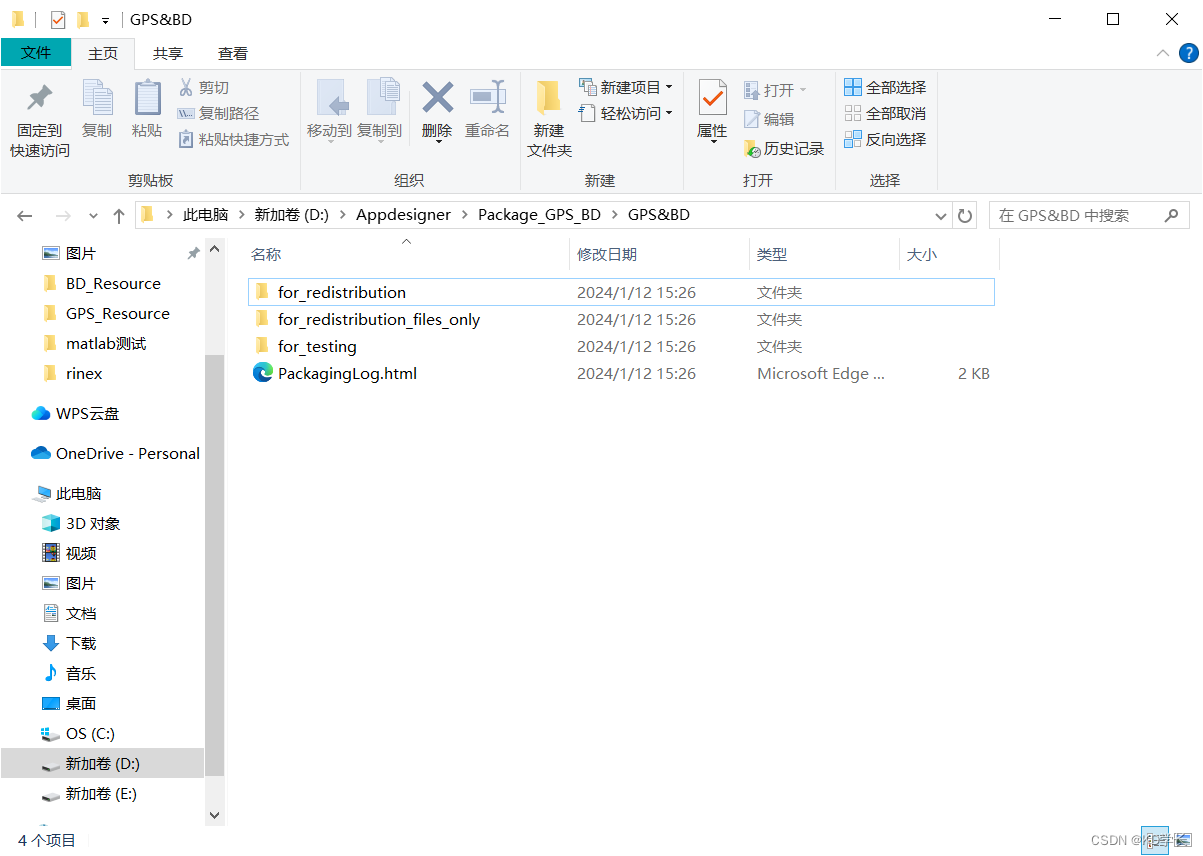Invert selection with 反向选择
Viewport: 1203px width, 856px height.
click(886, 139)
